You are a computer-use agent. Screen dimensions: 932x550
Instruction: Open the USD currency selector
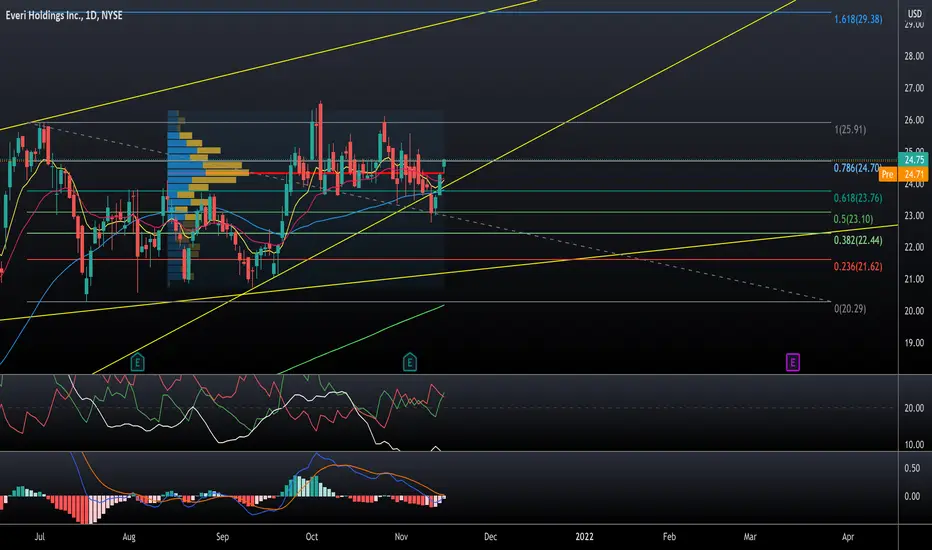pos(913,13)
